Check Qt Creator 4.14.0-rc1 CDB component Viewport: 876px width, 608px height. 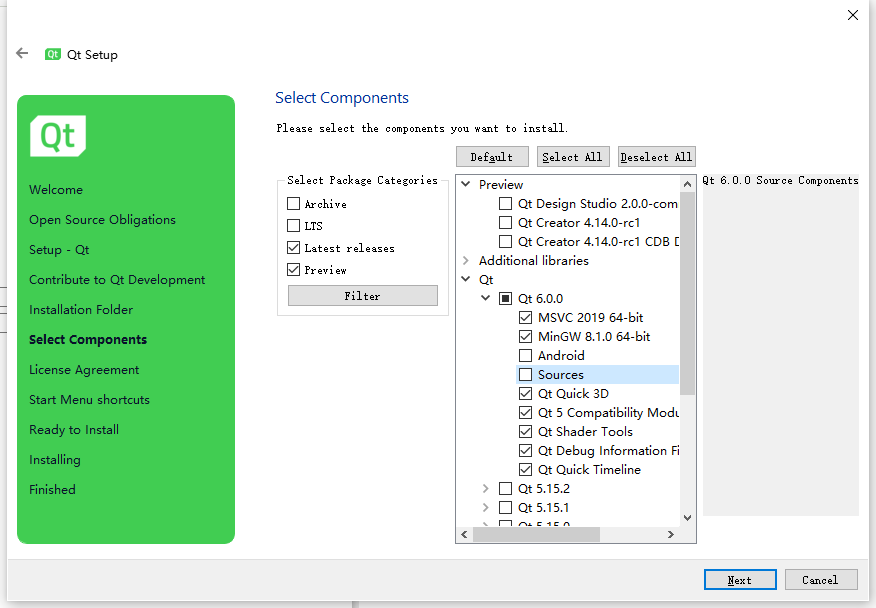pyautogui.click(x=505, y=241)
